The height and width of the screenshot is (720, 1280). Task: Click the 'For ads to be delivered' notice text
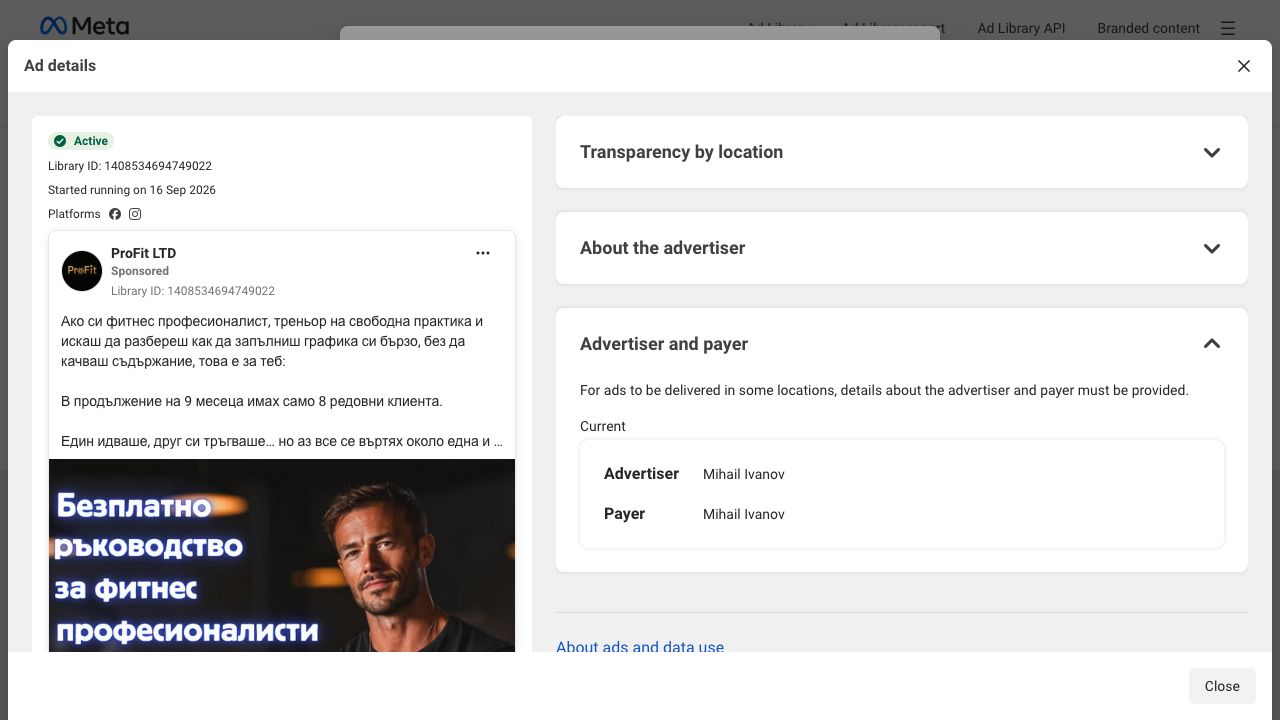(x=884, y=390)
